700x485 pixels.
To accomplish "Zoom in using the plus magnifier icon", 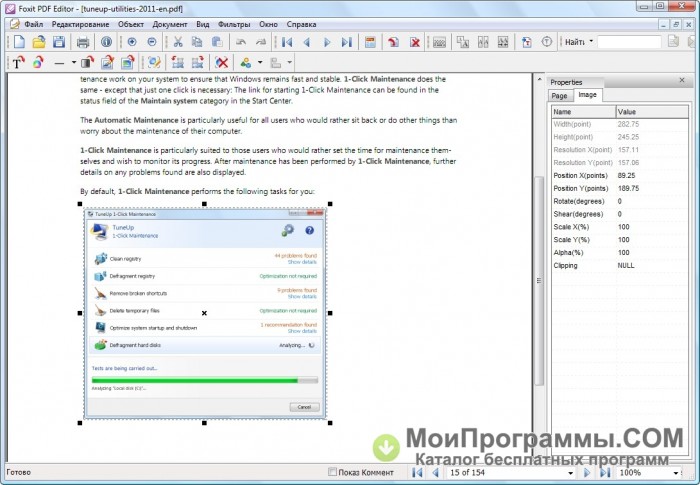I will (x=132, y=42).
